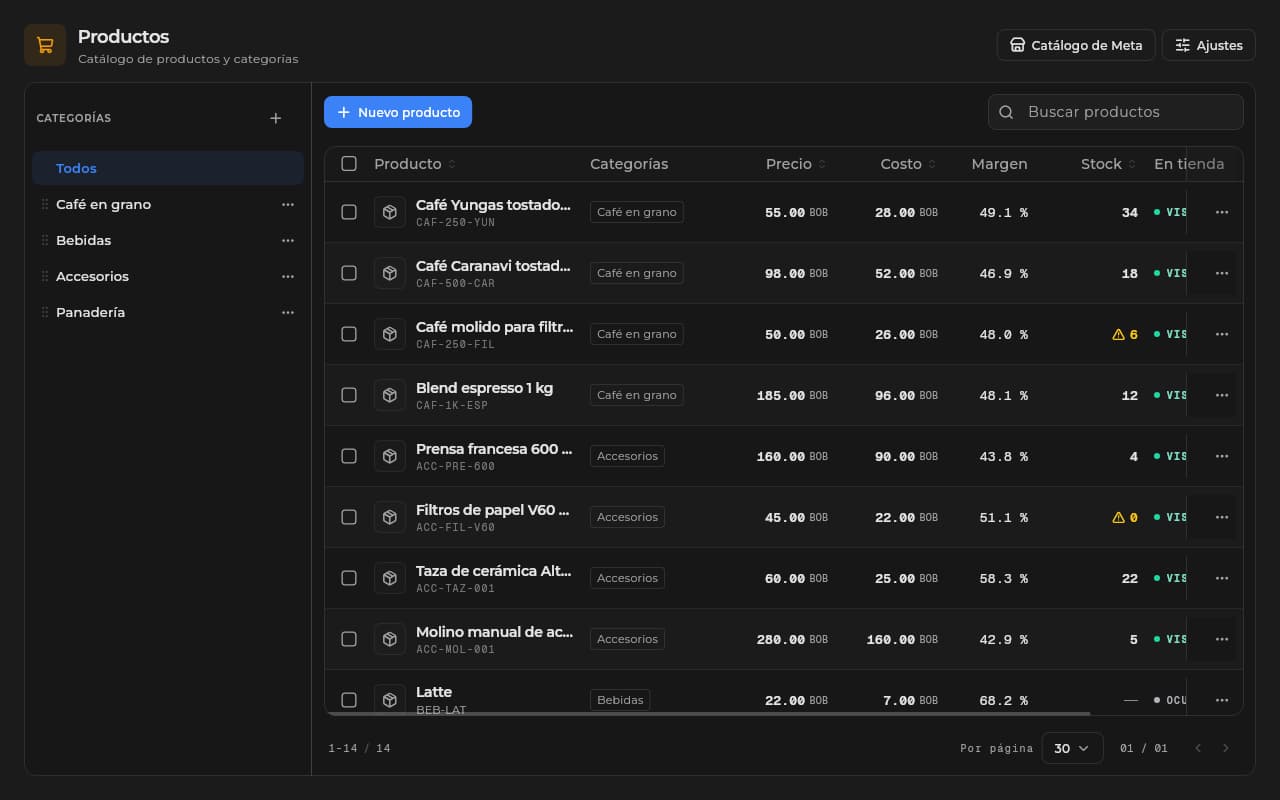This screenshot has height=800, width=1280.
Task: Click the shopping cart Productos icon
Action: 45,45
